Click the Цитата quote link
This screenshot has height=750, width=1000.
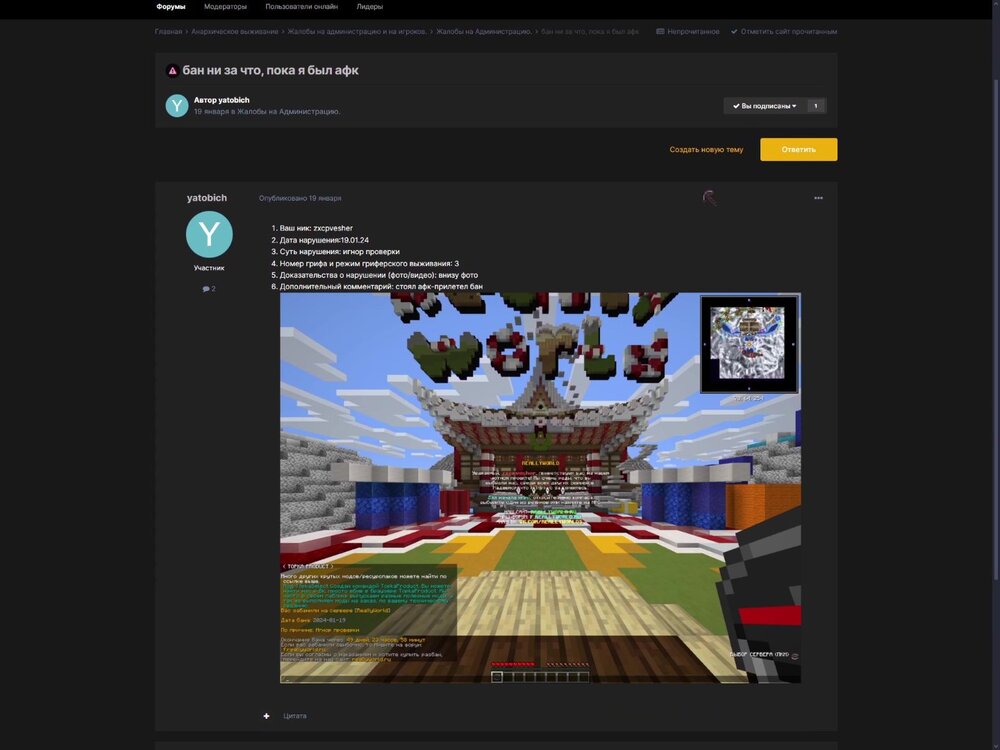295,716
